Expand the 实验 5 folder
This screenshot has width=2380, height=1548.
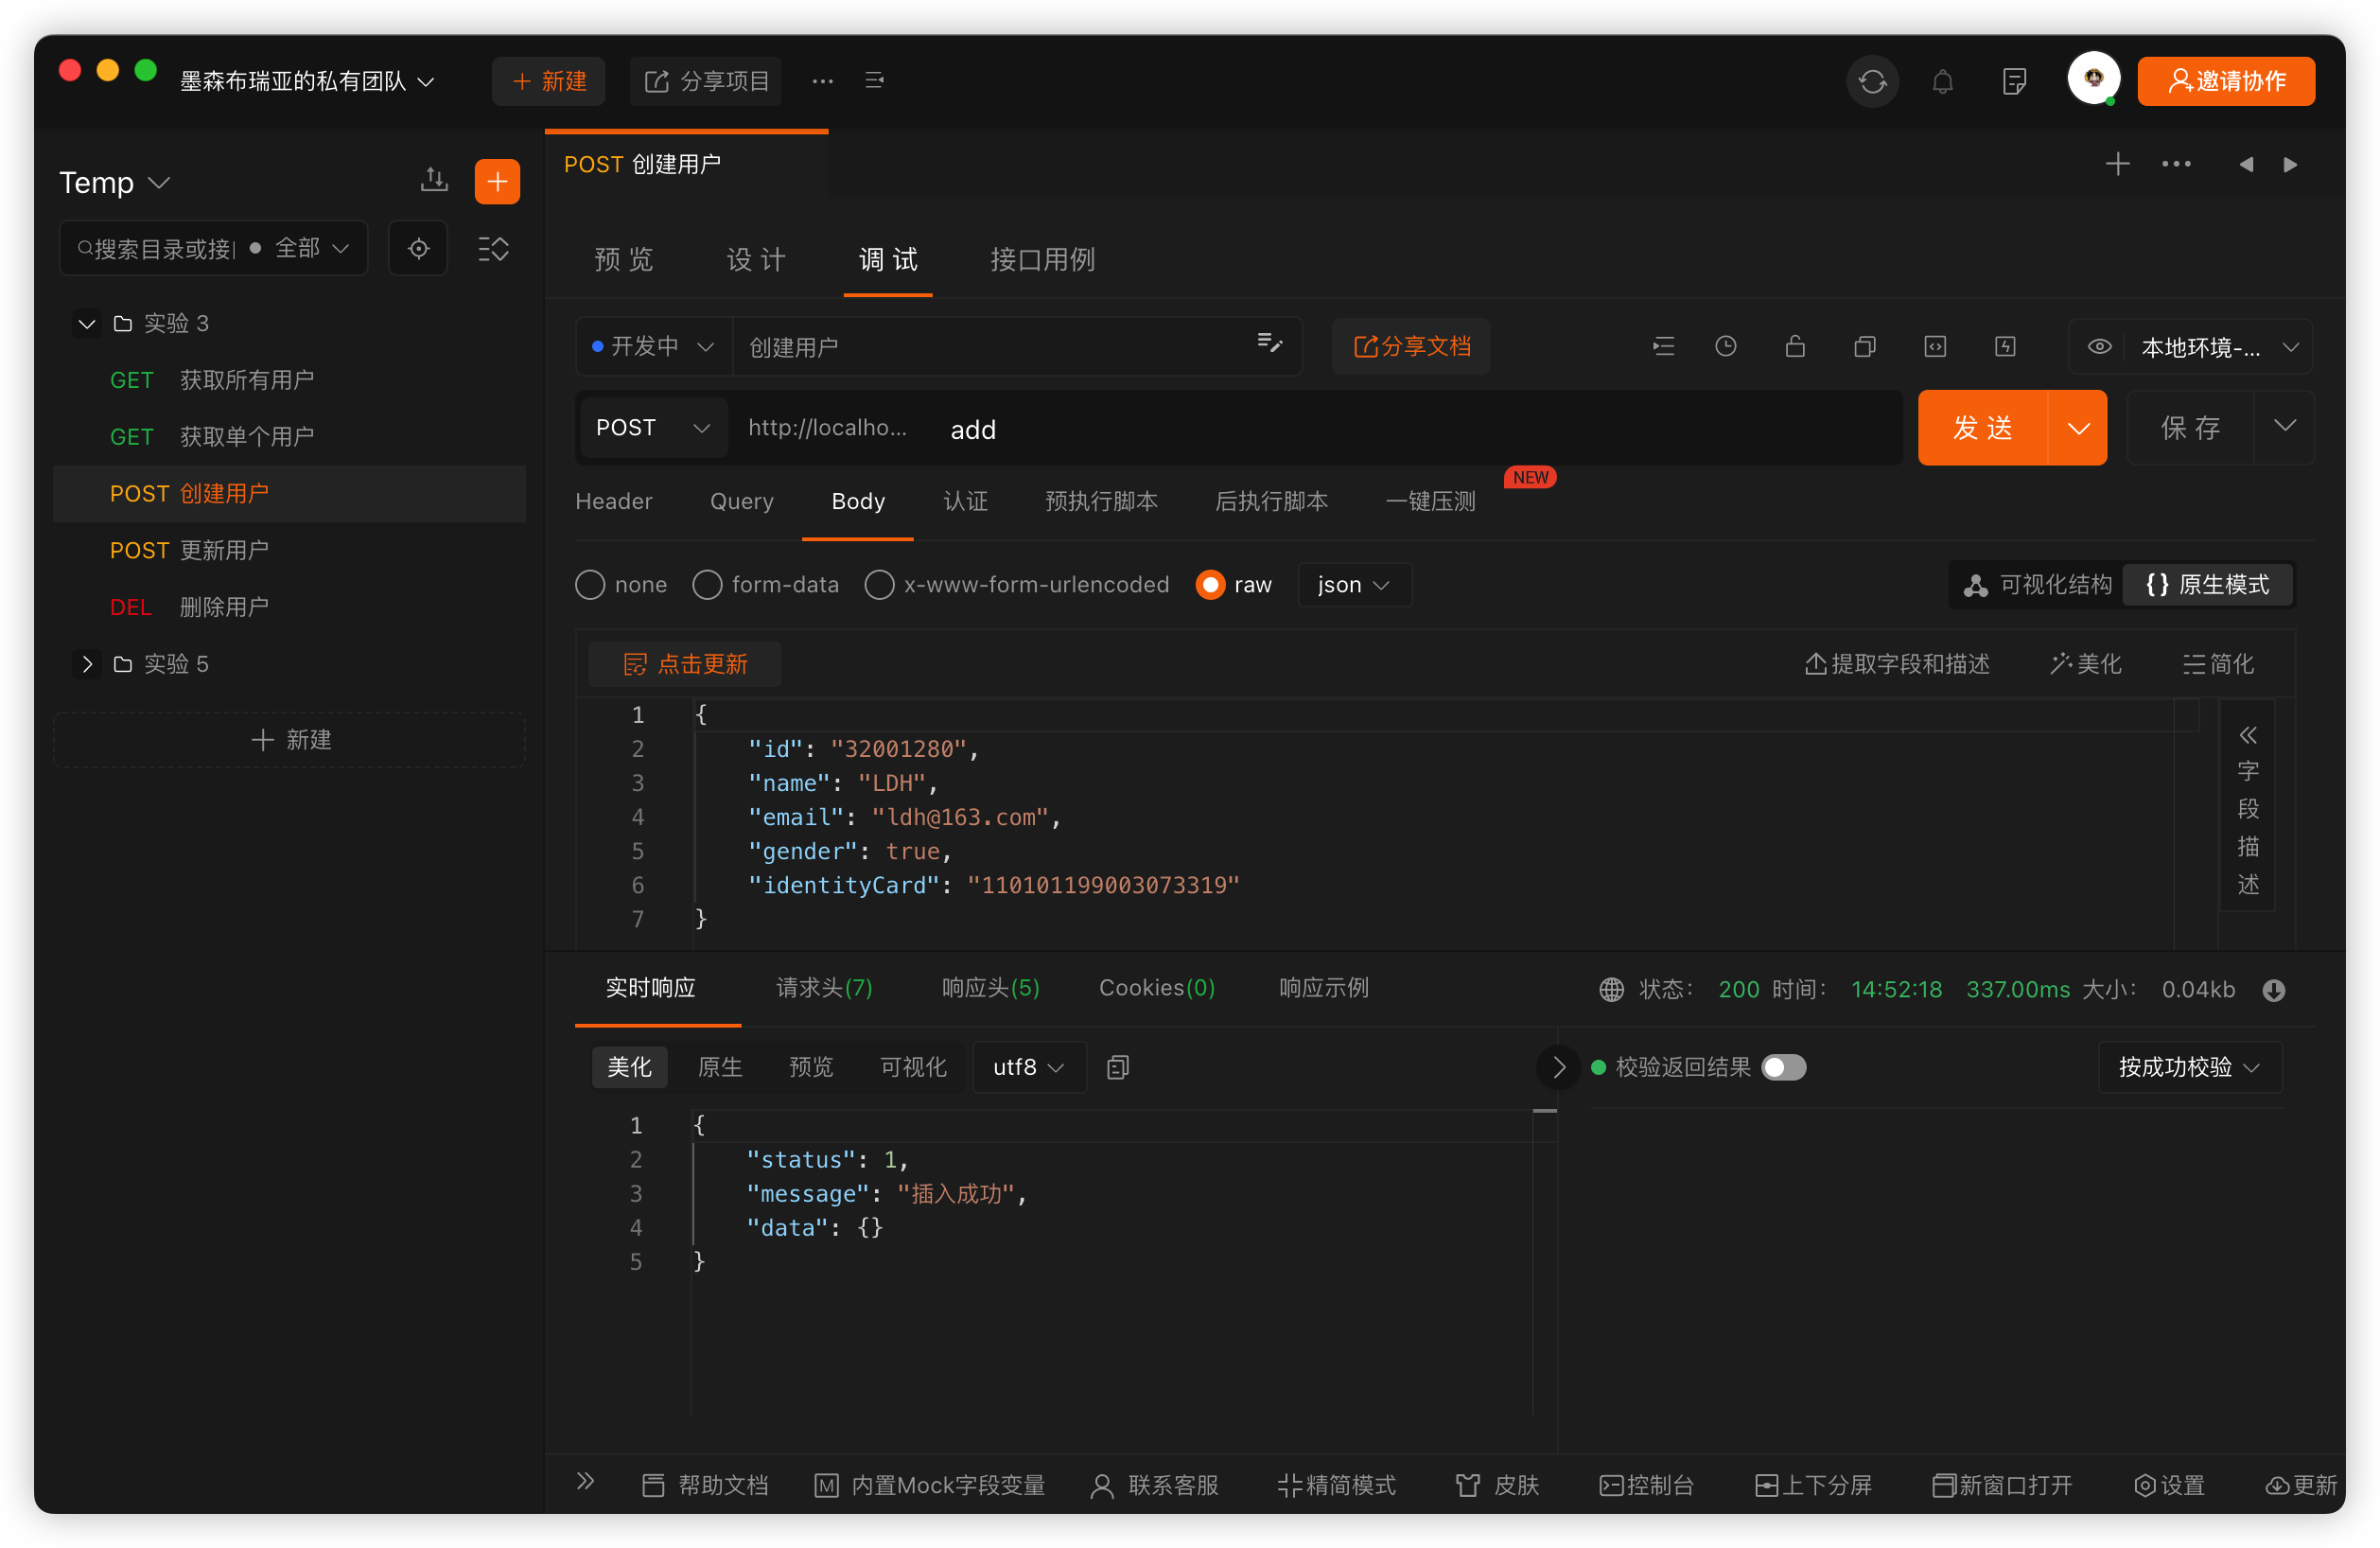(x=87, y=664)
